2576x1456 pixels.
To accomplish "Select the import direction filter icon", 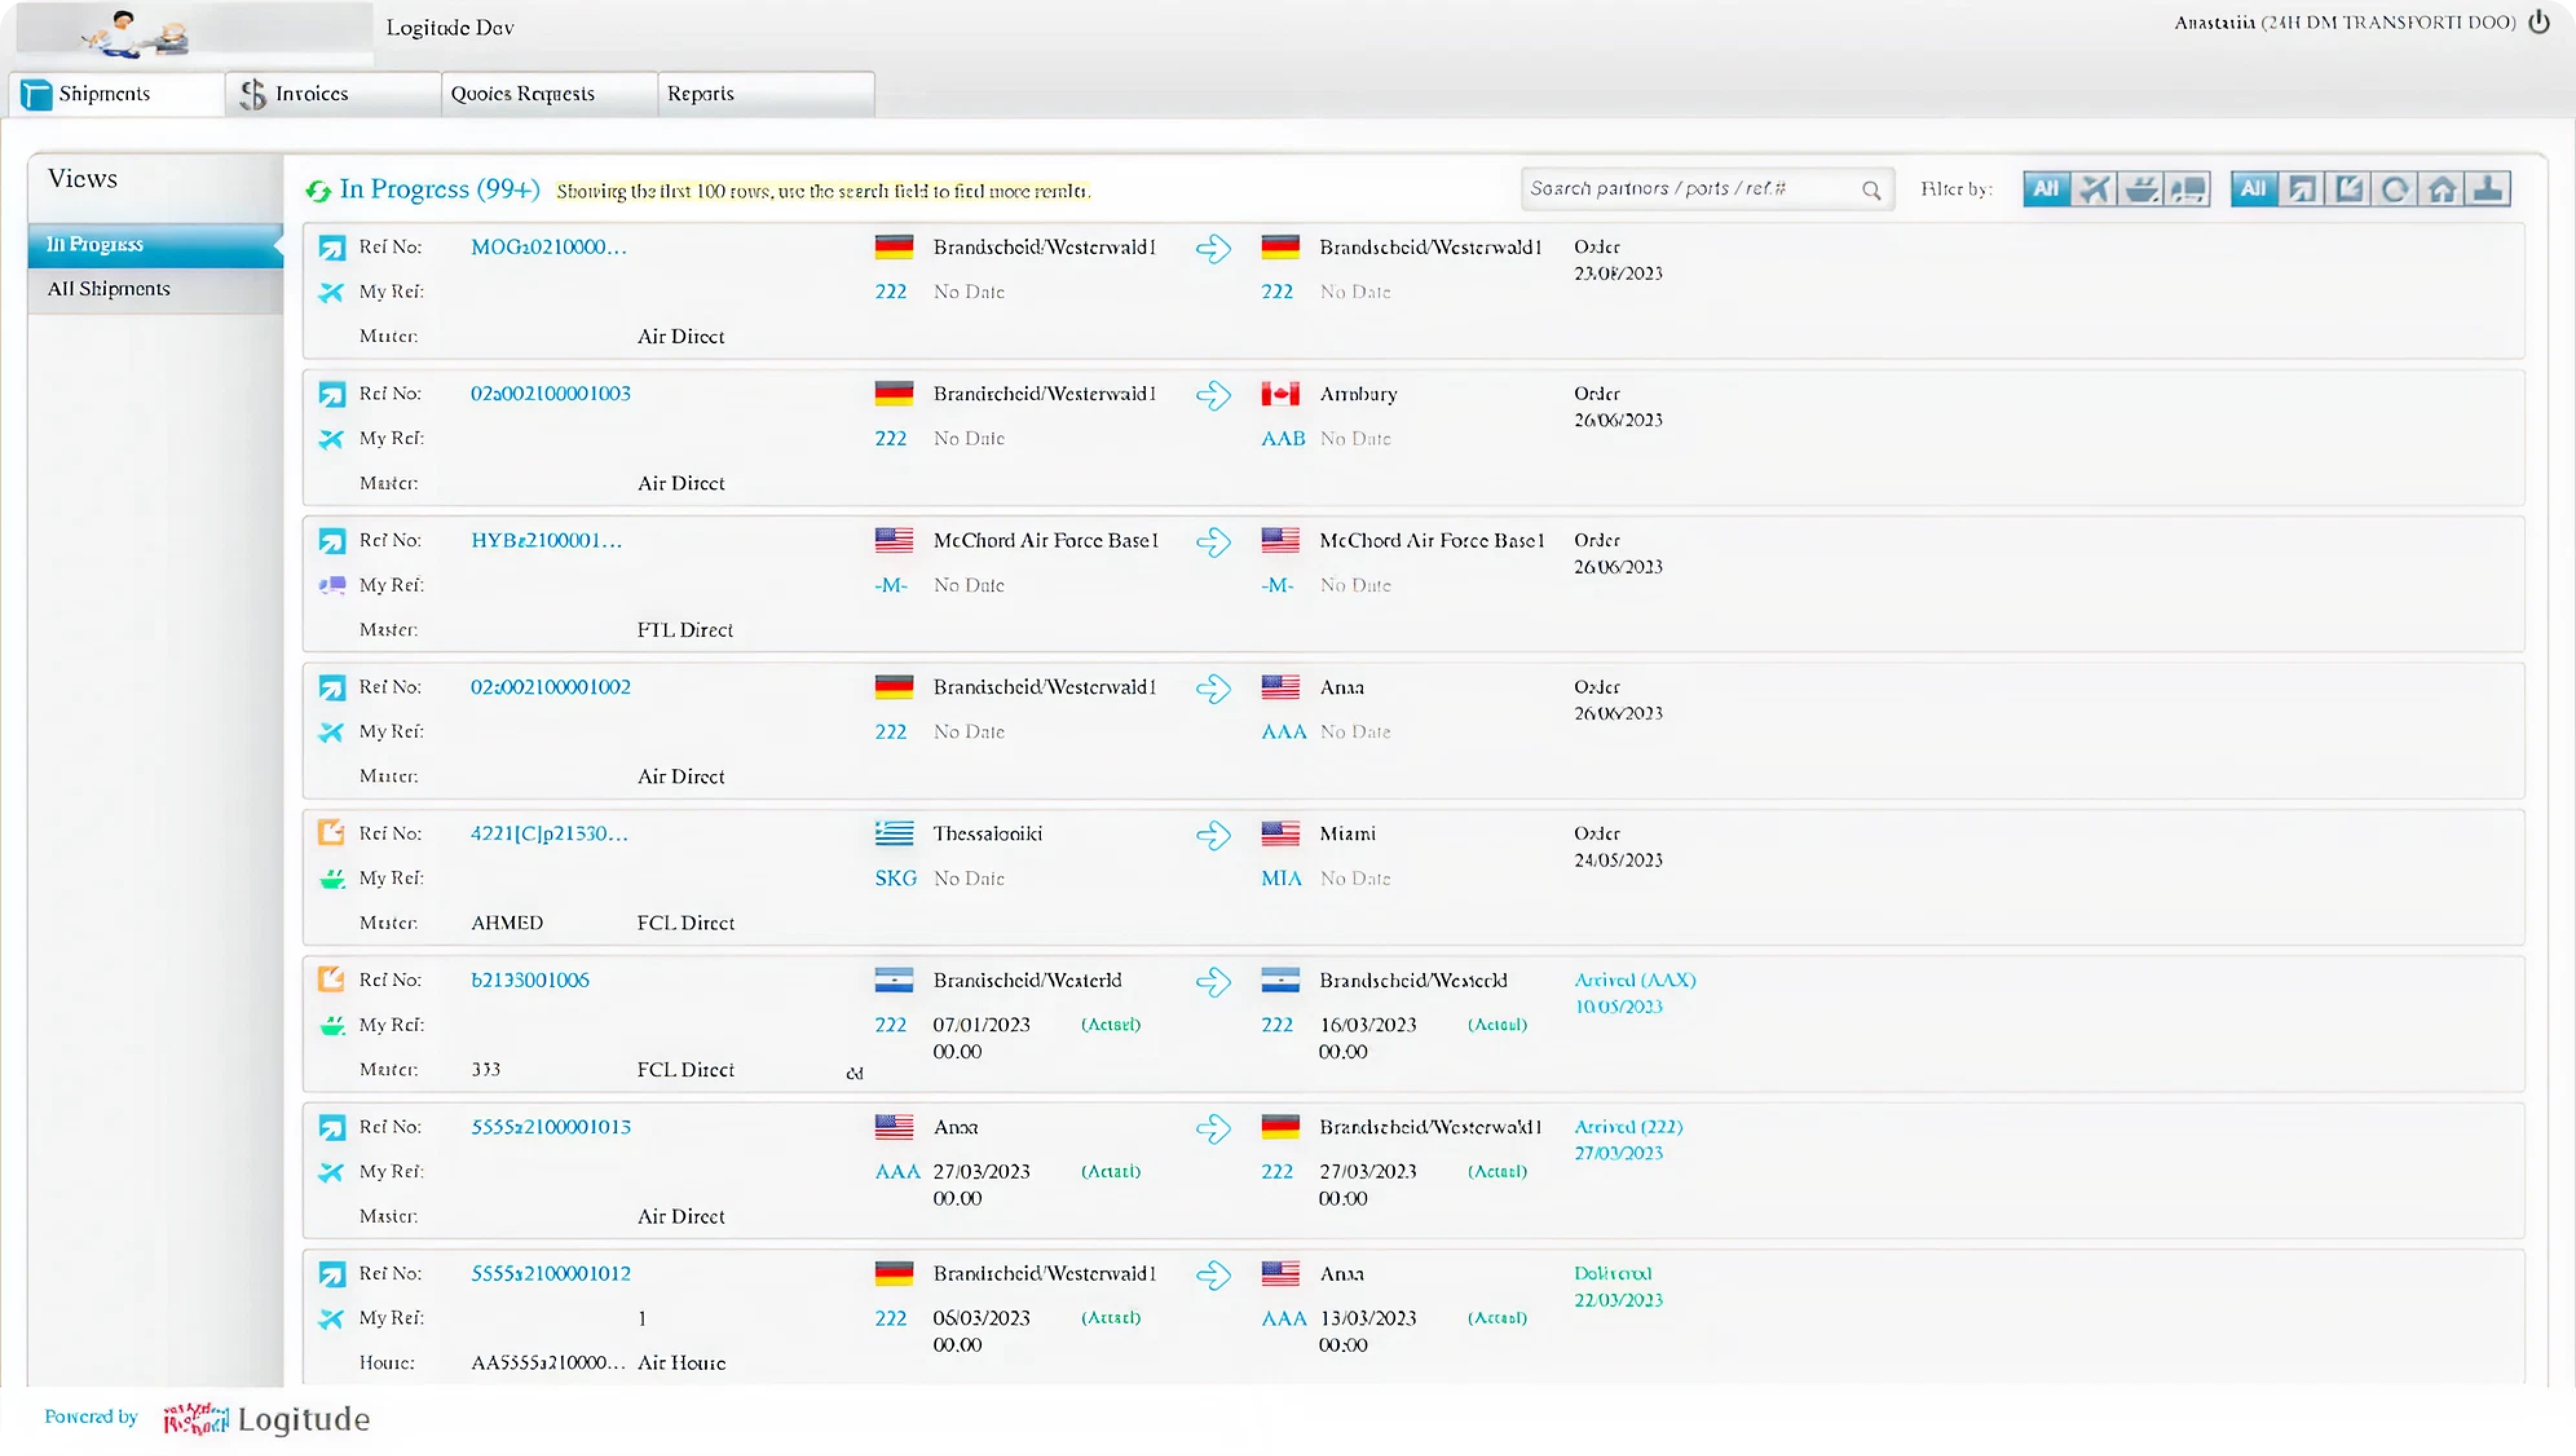I will 2349,188.
